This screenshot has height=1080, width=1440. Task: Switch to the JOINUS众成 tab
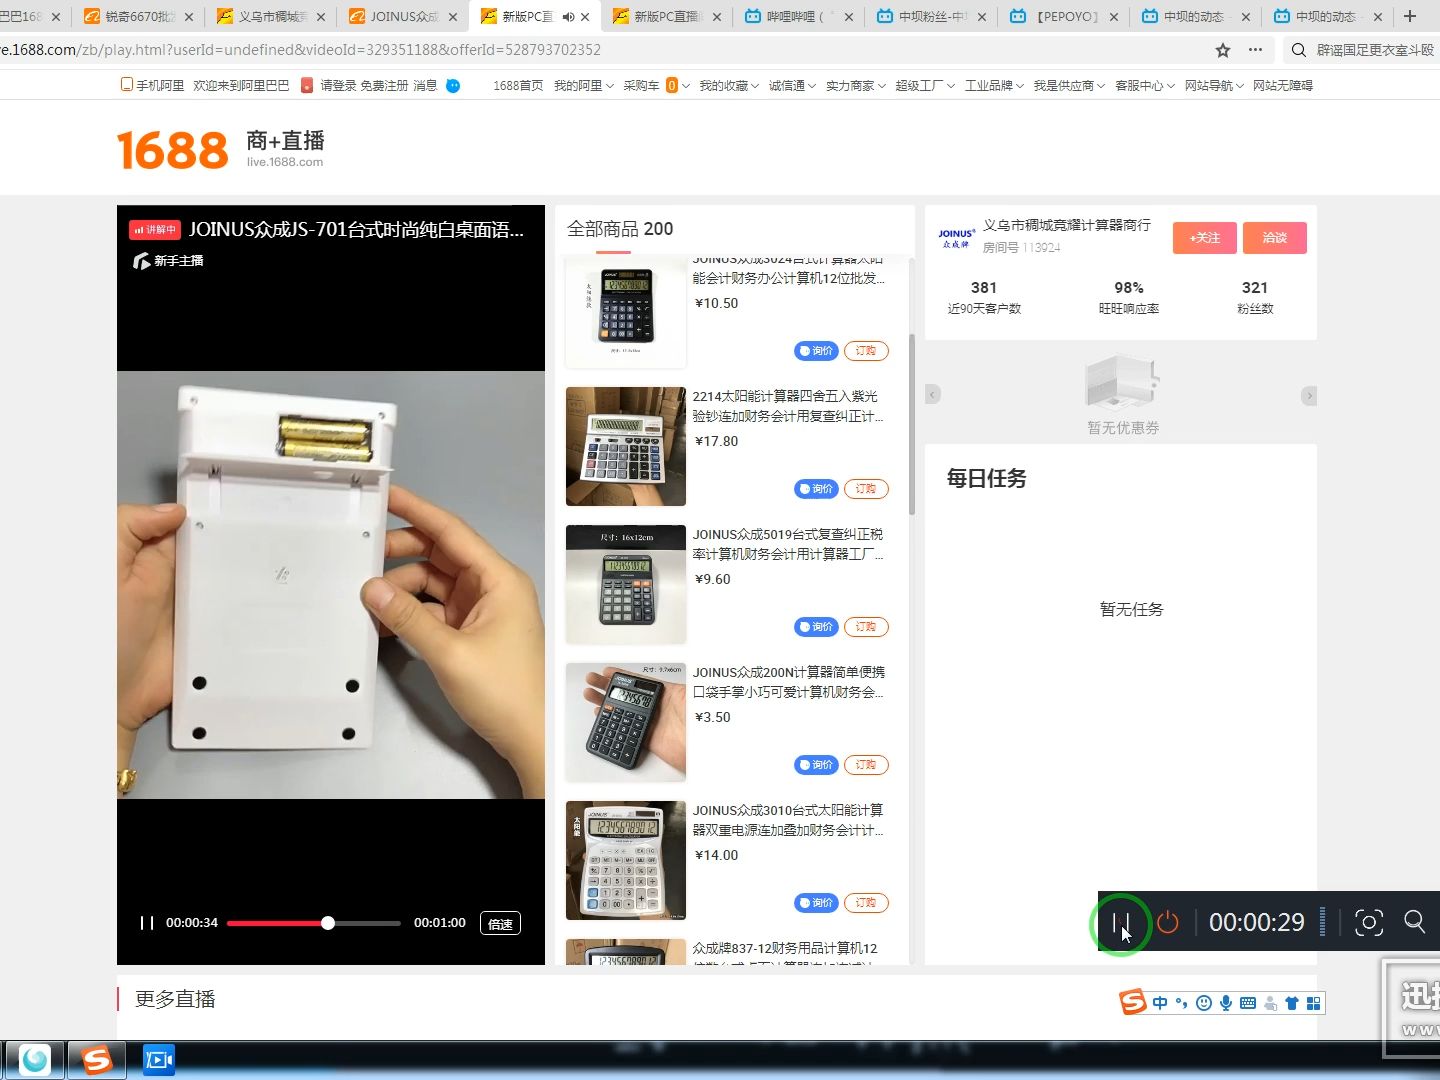(403, 17)
